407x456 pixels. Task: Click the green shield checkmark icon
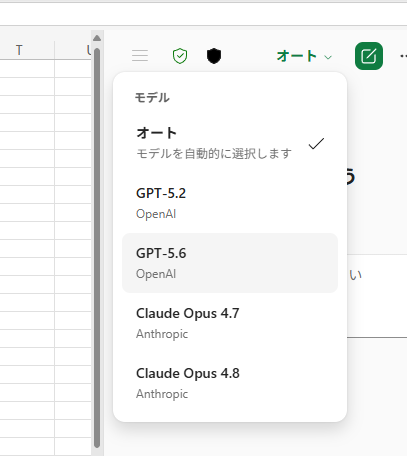click(180, 56)
